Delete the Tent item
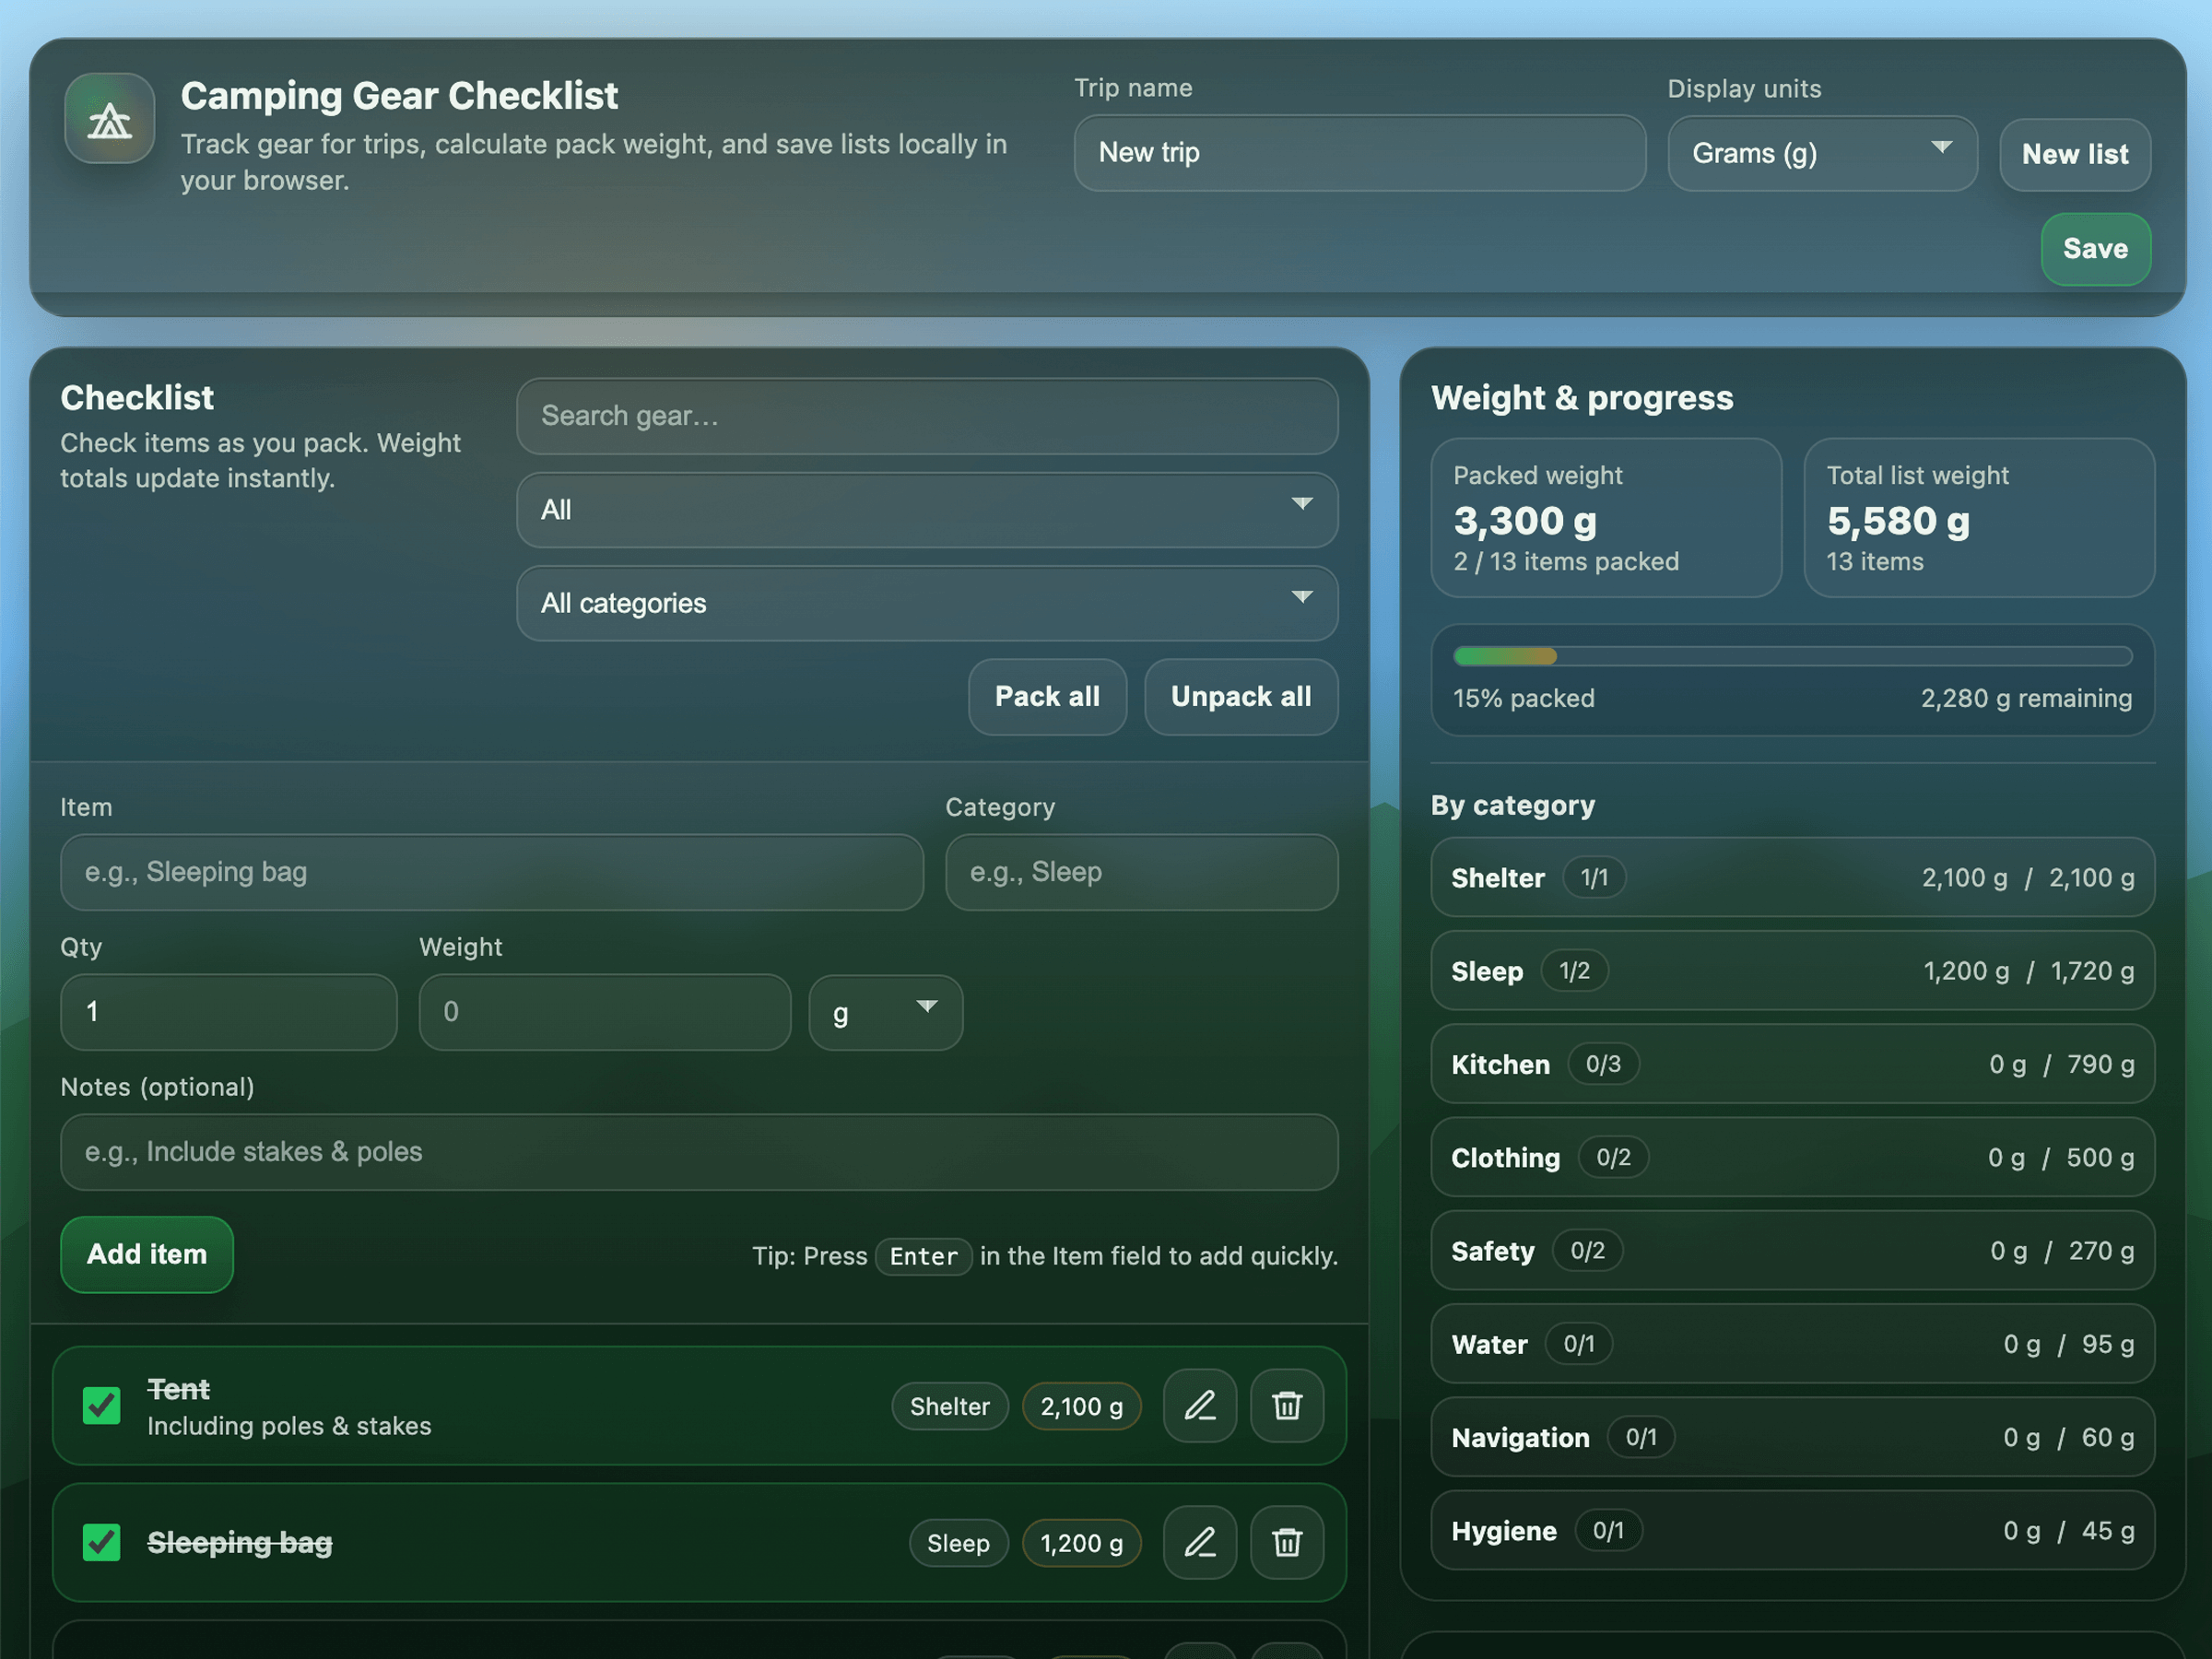2212x1659 pixels. 1287,1406
